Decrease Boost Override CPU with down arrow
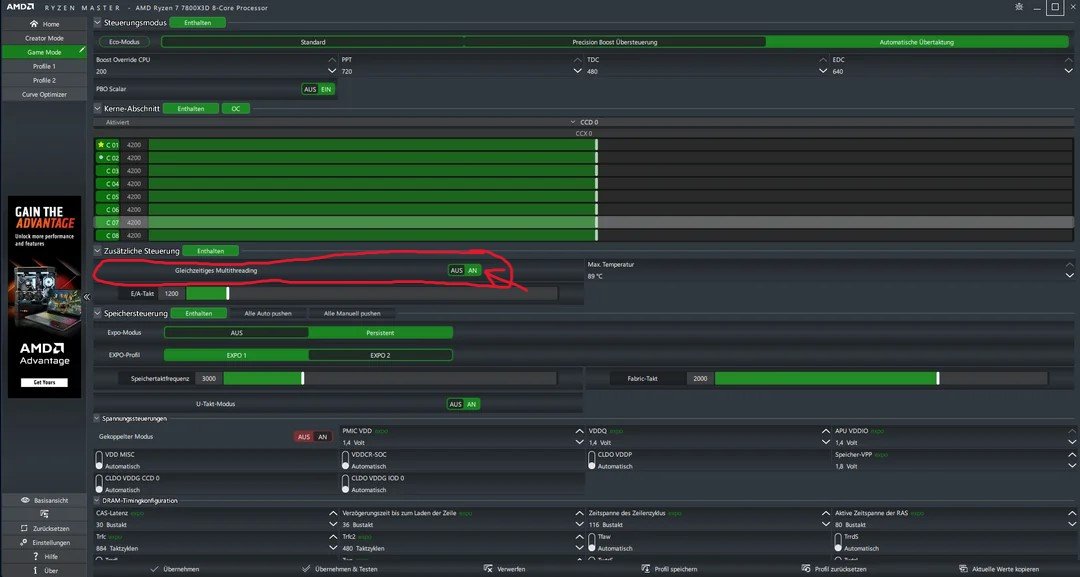The image size is (1080, 577). coord(332,71)
